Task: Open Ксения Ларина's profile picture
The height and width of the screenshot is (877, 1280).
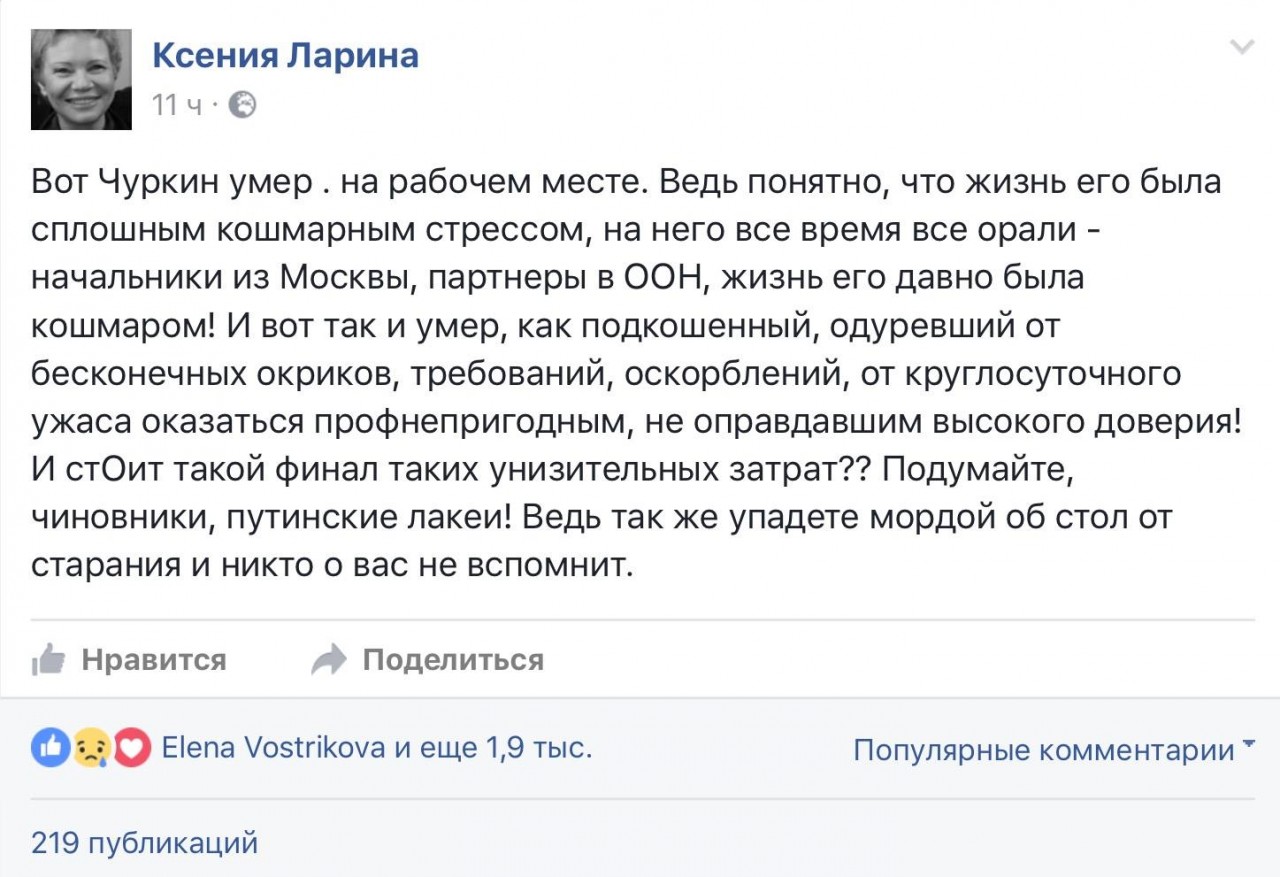Action: [x=81, y=79]
